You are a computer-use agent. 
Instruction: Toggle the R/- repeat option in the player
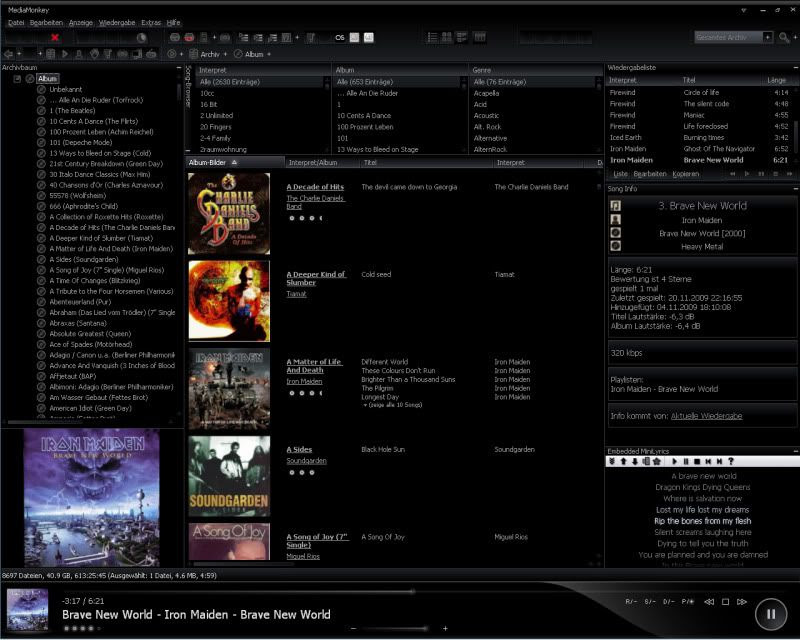click(631, 602)
